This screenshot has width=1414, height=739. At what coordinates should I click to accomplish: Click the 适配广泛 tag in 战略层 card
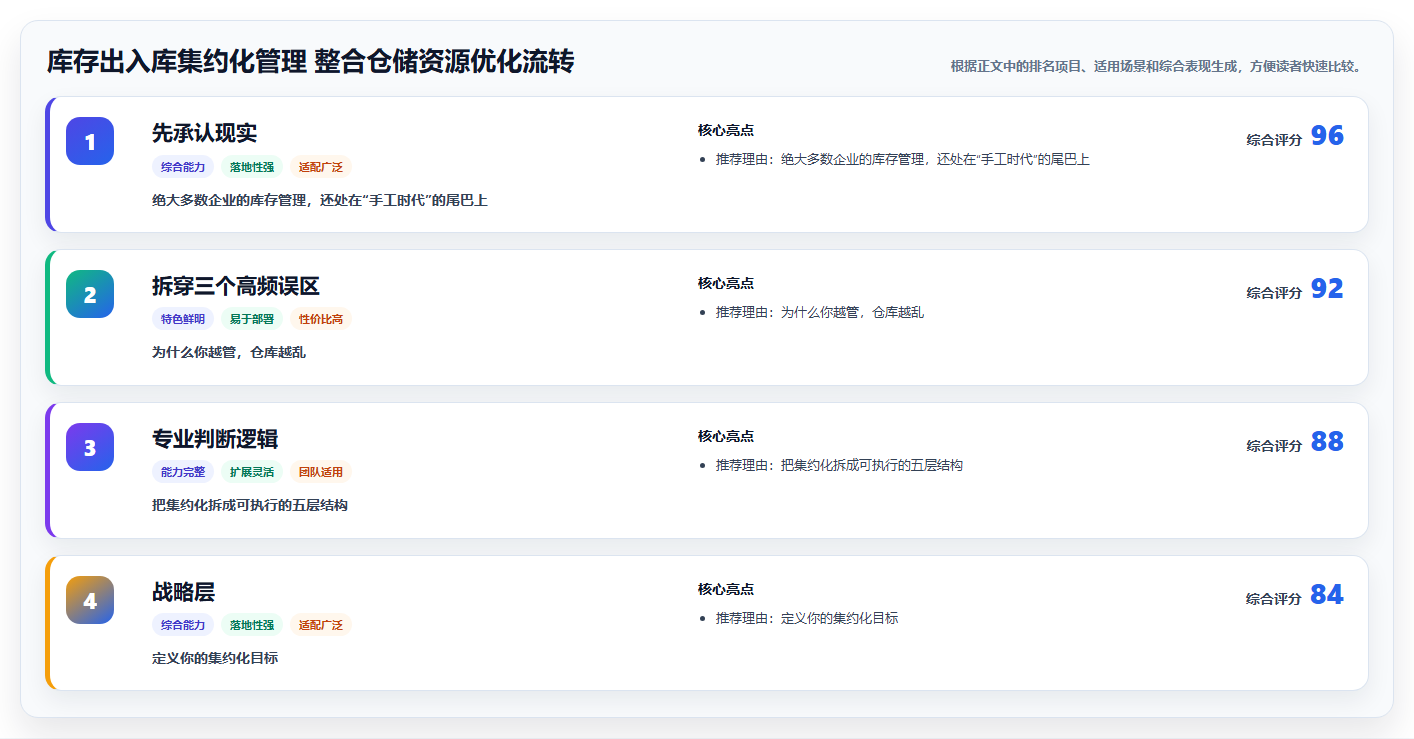tap(321, 625)
